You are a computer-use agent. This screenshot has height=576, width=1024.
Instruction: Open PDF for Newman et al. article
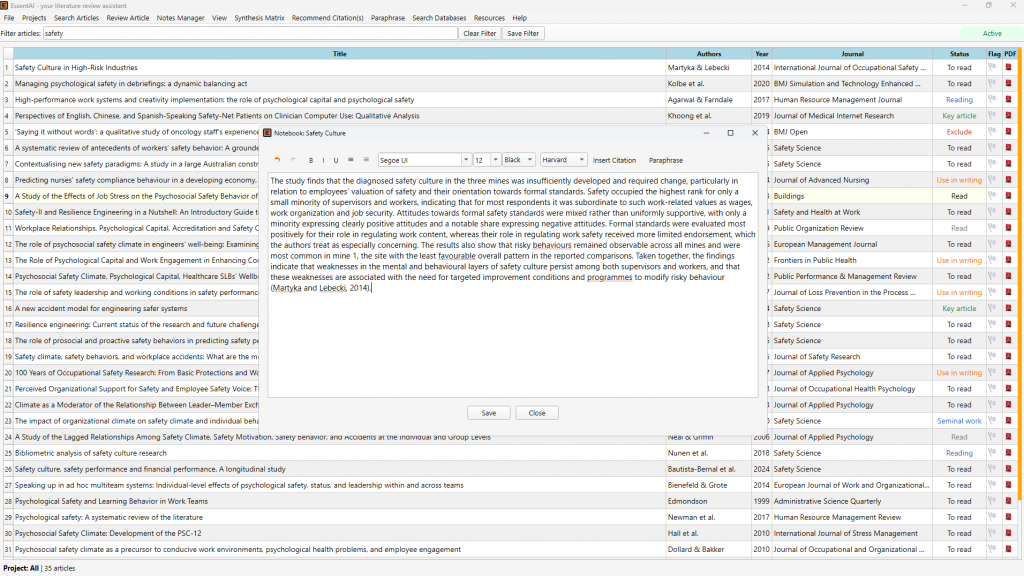[1008, 517]
